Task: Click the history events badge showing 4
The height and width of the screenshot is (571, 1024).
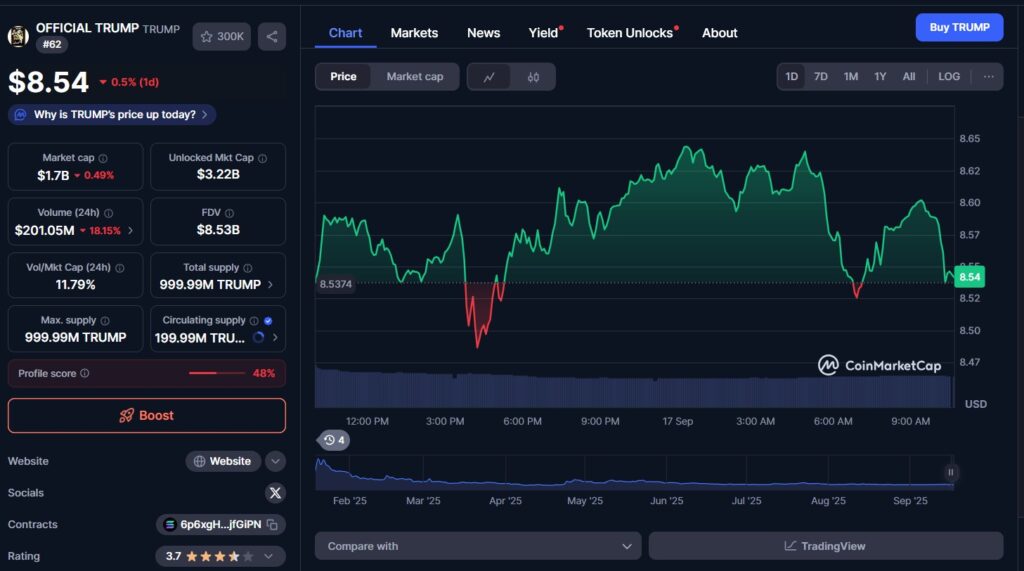Action: (334, 440)
